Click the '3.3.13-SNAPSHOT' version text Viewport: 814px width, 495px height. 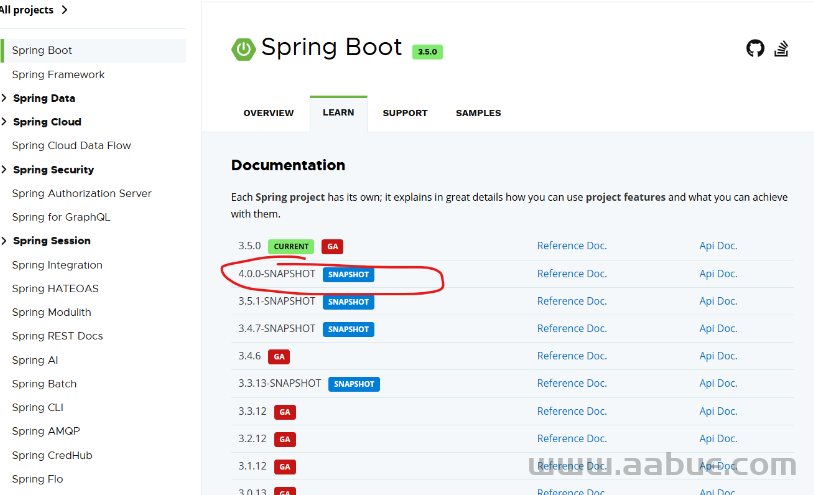point(280,383)
